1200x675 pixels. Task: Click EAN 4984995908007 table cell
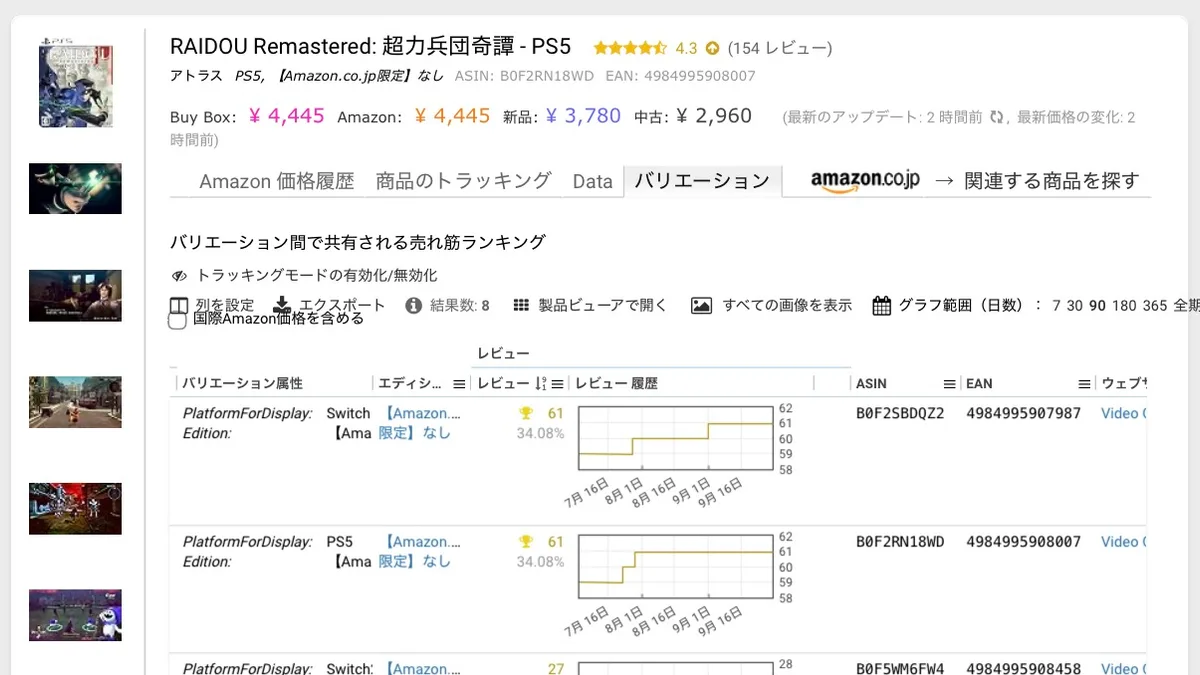tap(1023, 542)
